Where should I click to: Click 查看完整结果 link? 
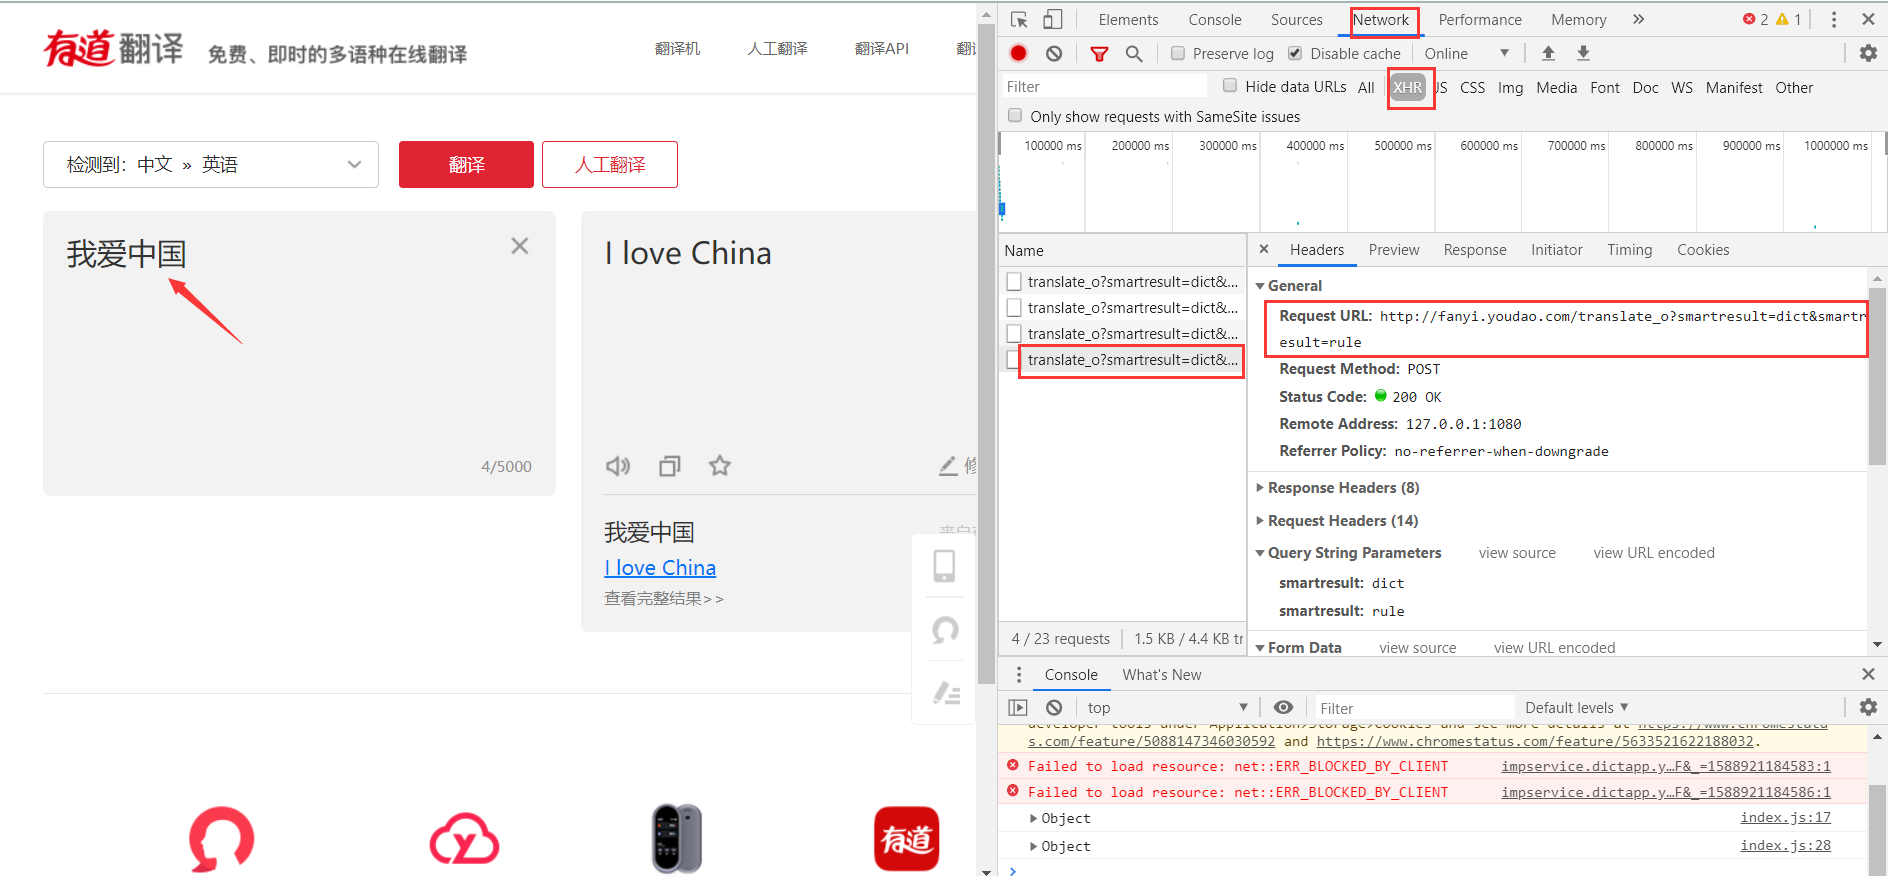(664, 598)
